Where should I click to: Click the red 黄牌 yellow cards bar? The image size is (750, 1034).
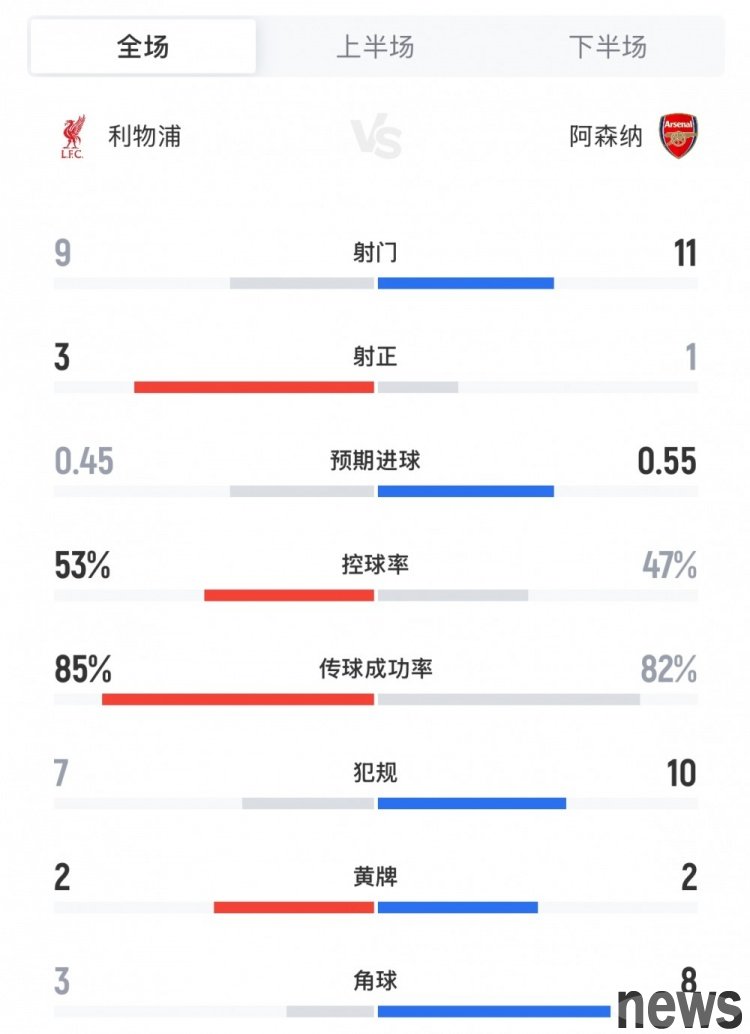(294, 907)
